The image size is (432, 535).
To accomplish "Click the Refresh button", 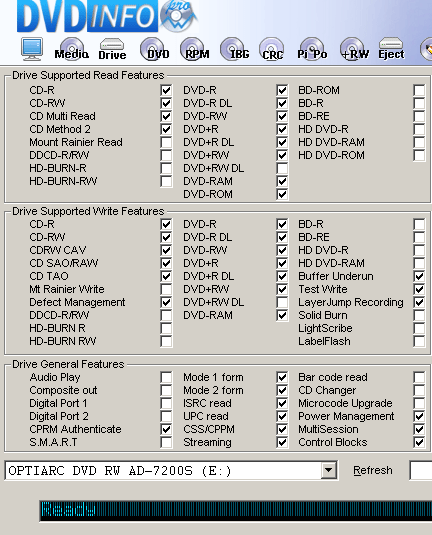I will pyautogui.click(x=373, y=471).
